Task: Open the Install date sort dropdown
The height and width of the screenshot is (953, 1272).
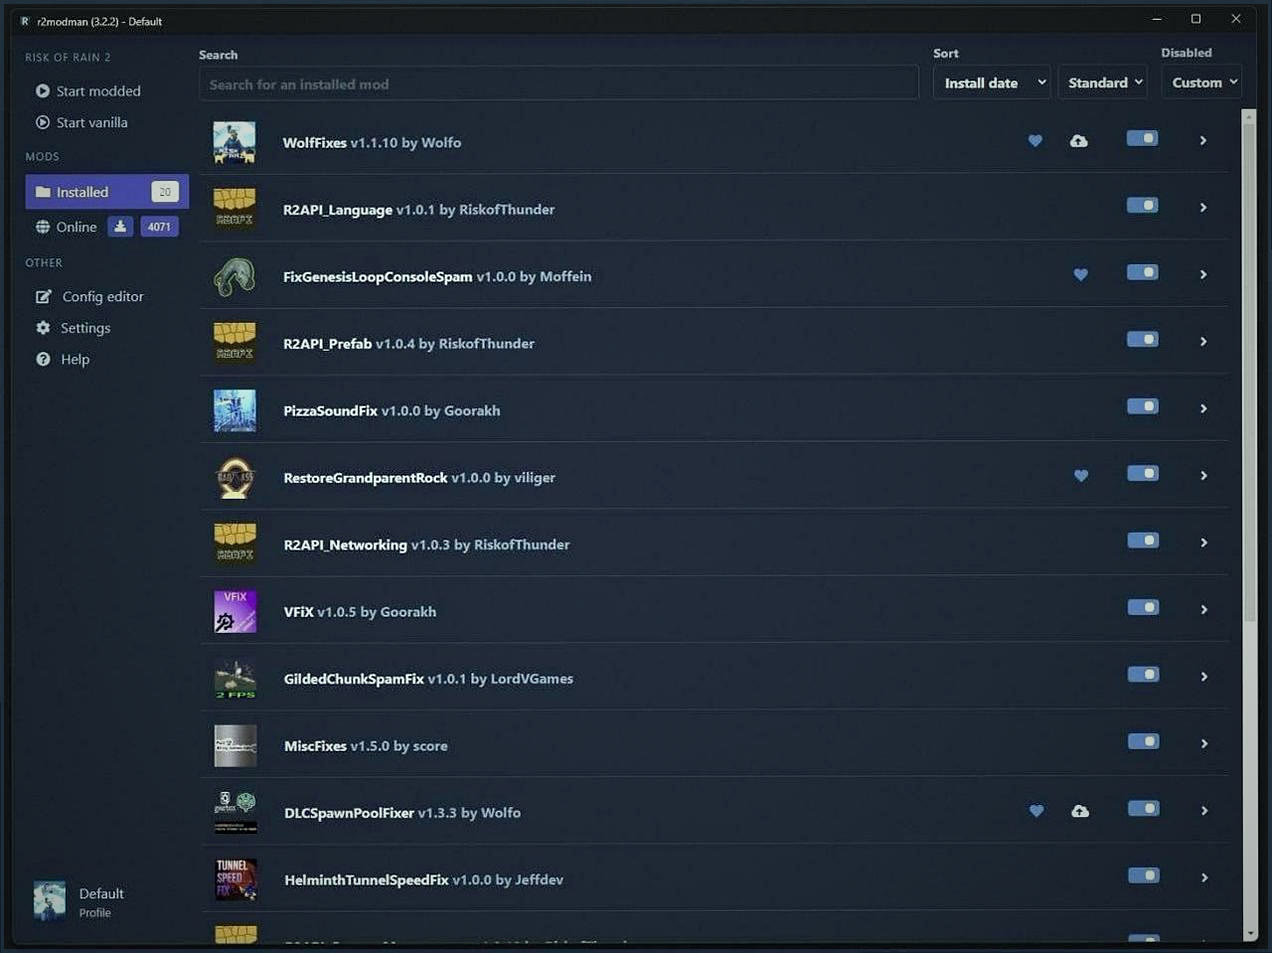Action: pos(992,83)
